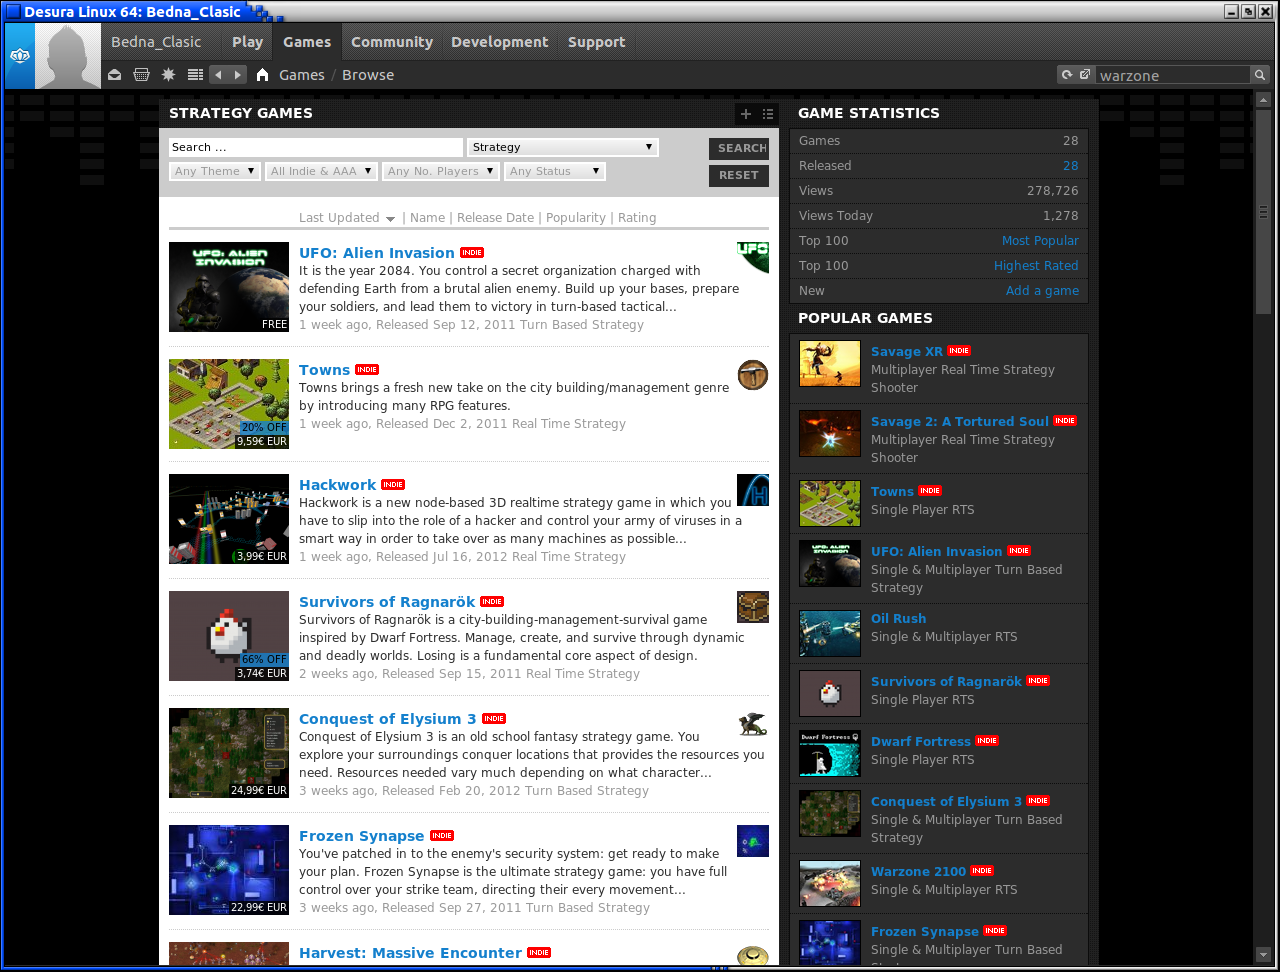Click the magnifier search icon
Viewport: 1280px width, 972px height.
tap(1259, 75)
